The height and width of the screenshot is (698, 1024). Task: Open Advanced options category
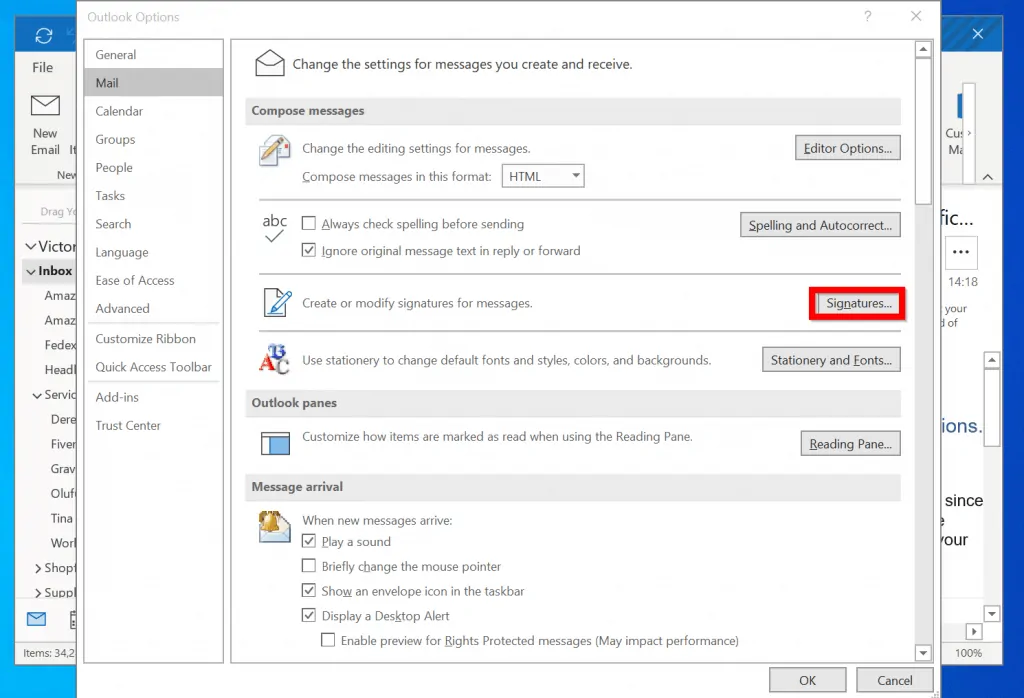click(154, 308)
